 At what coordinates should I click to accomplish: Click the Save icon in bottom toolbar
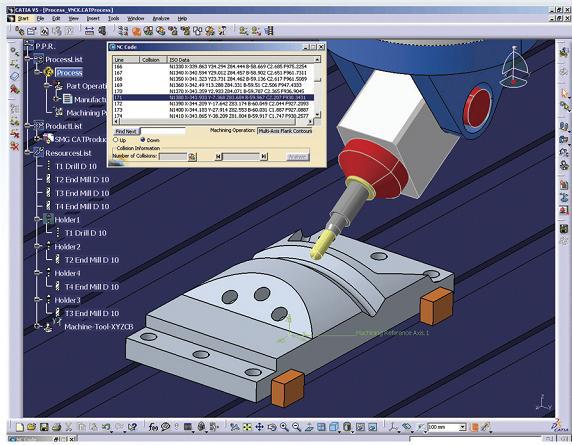pos(44,427)
